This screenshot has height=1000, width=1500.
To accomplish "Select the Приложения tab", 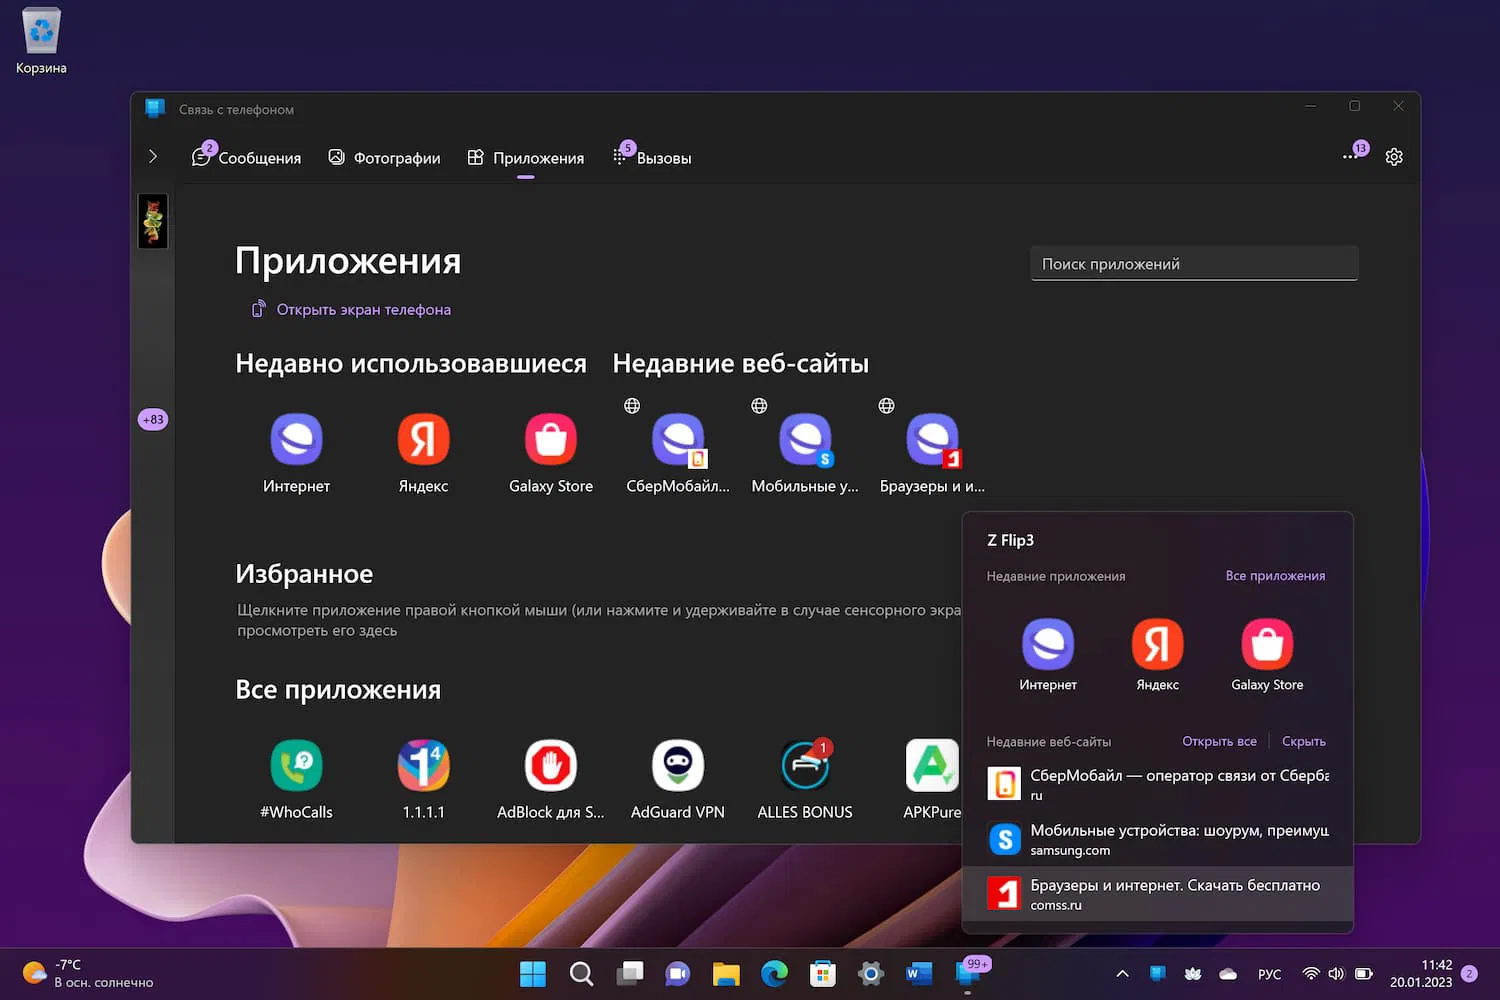I will (x=526, y=158).
